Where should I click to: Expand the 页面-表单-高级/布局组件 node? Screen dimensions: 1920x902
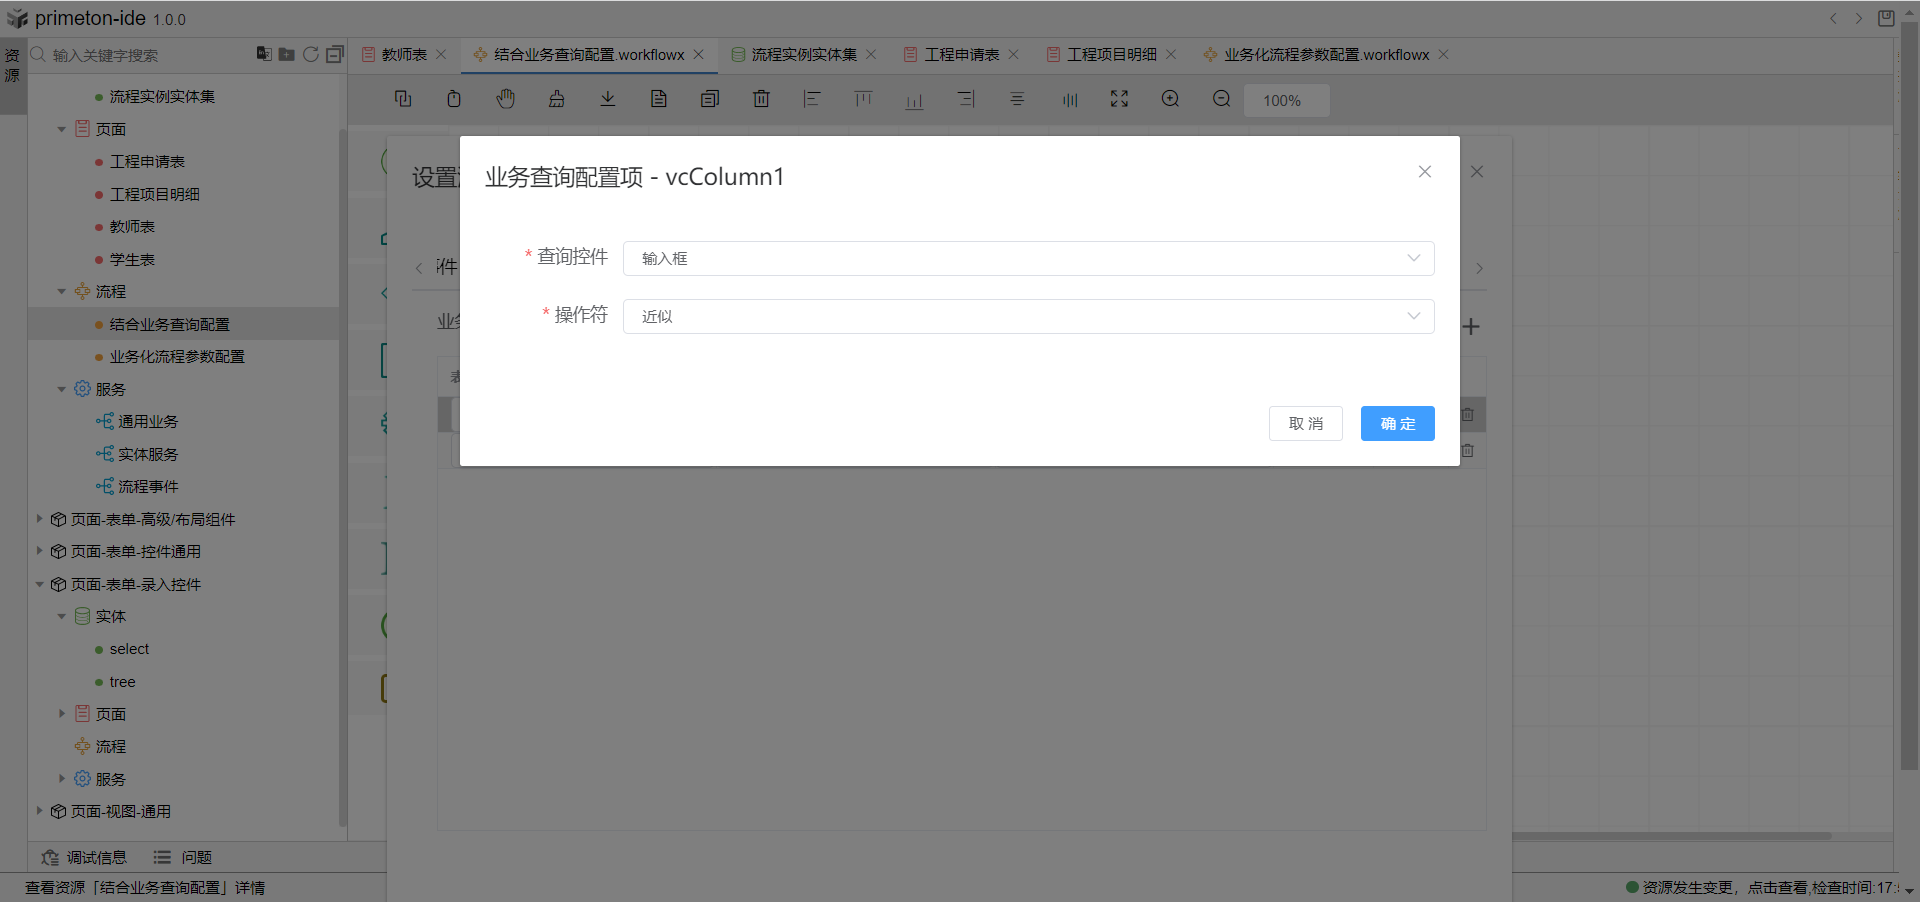[x=39, y=519]
